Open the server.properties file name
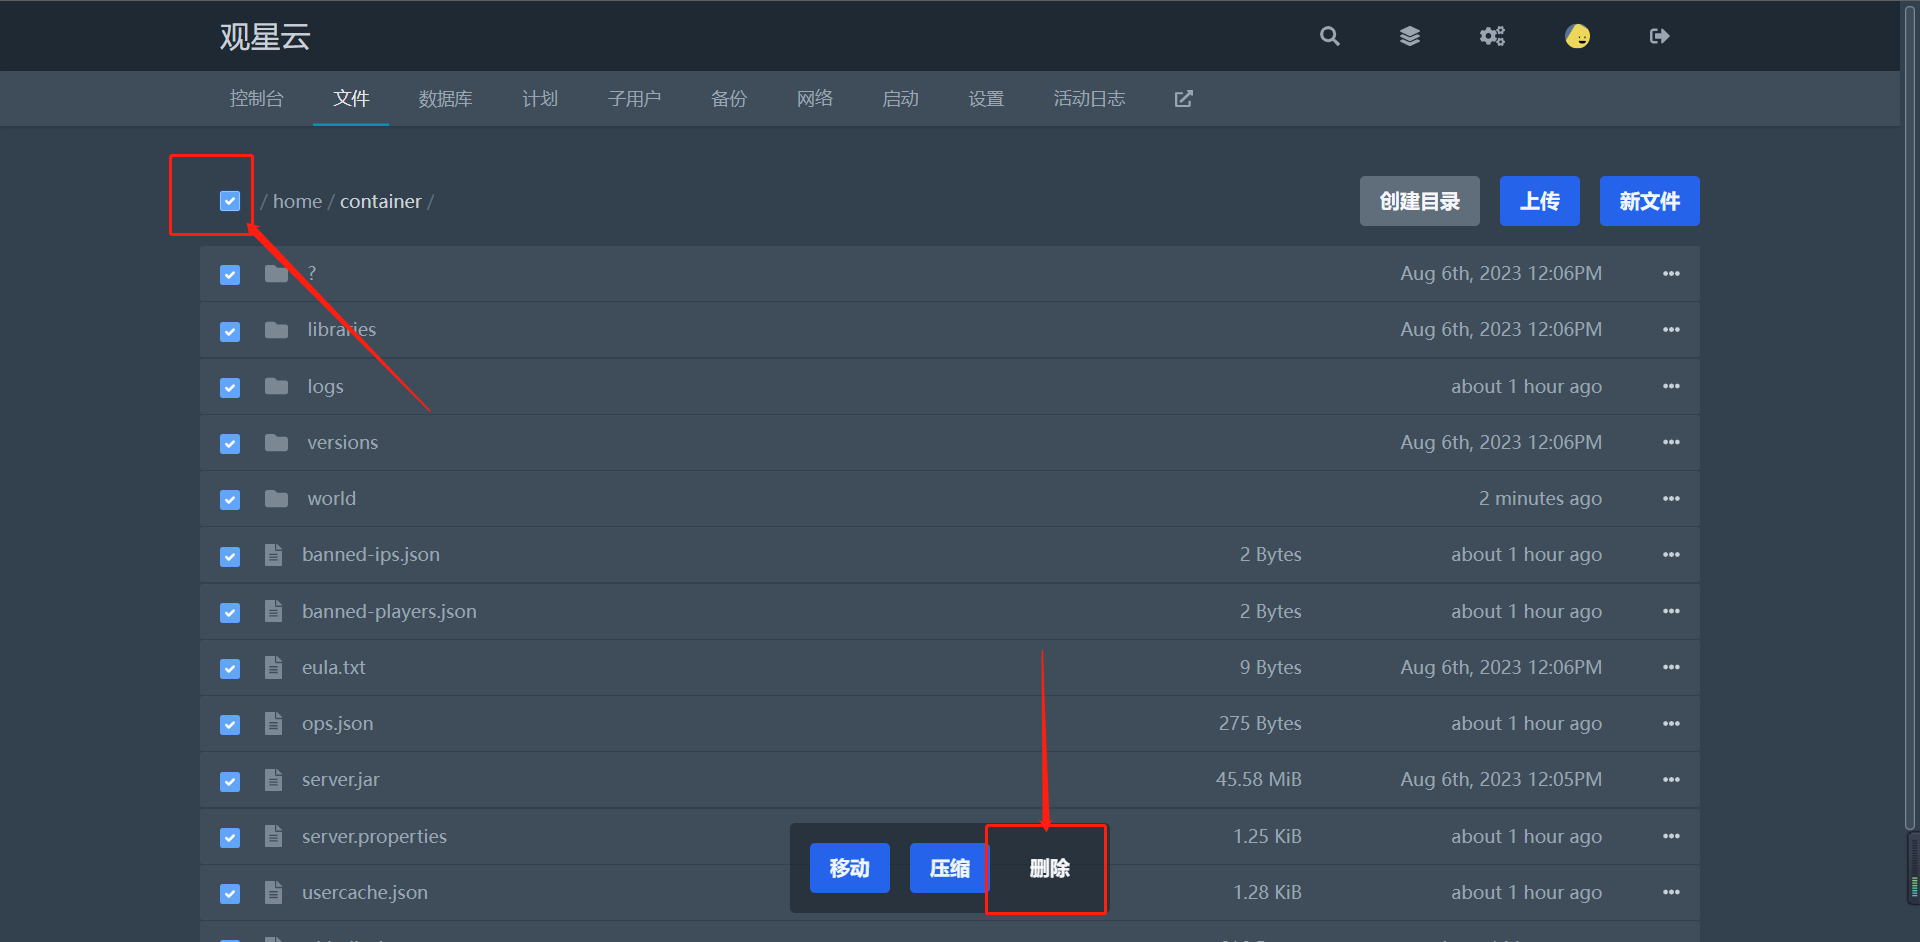This screenshot has width=1920, height=942. pyautogui.click(x=374, y=836)
